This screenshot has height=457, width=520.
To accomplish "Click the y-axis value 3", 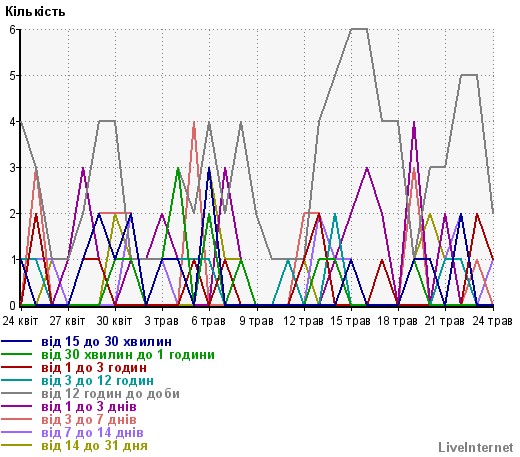I will [x=13, y=168].
